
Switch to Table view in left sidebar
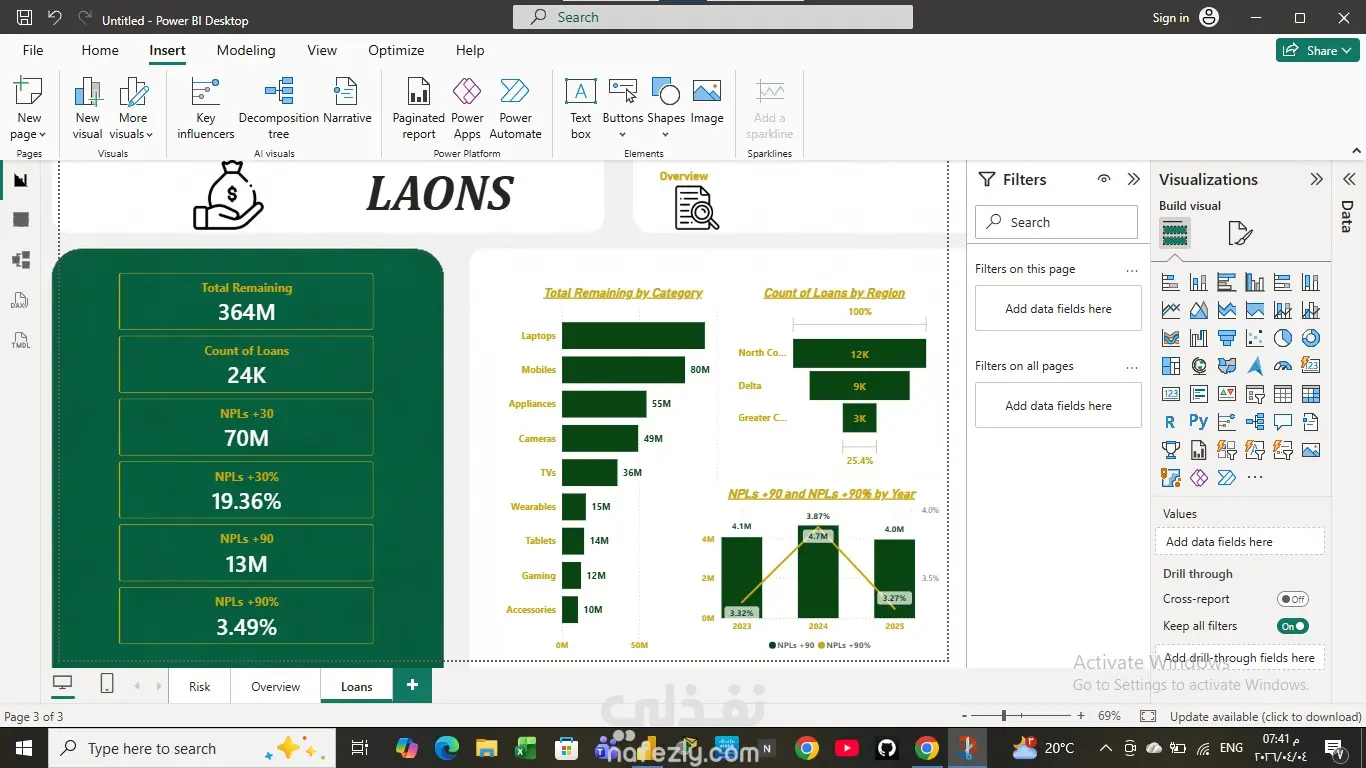pos(21,220)
